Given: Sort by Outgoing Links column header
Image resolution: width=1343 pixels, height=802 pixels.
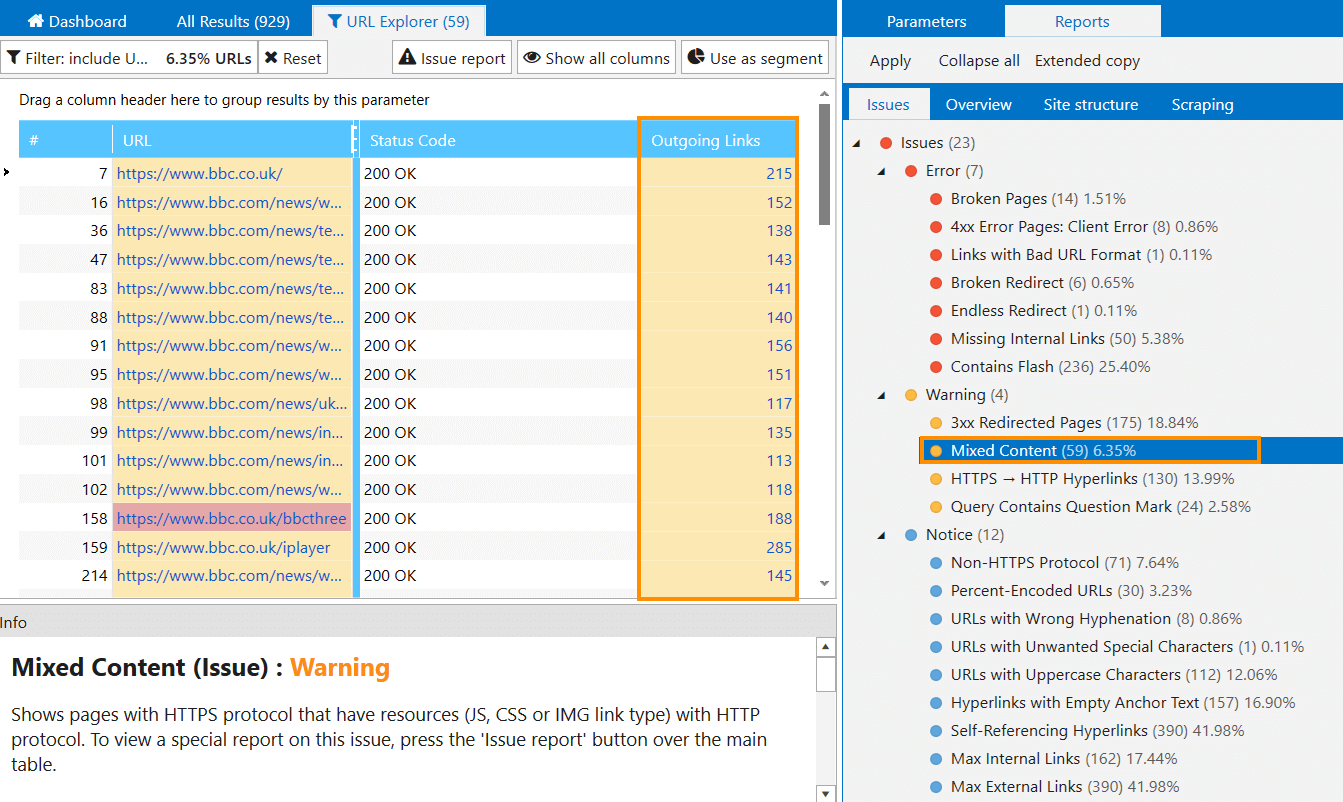Looking at the screenshot, I should (x=718, y=140).
